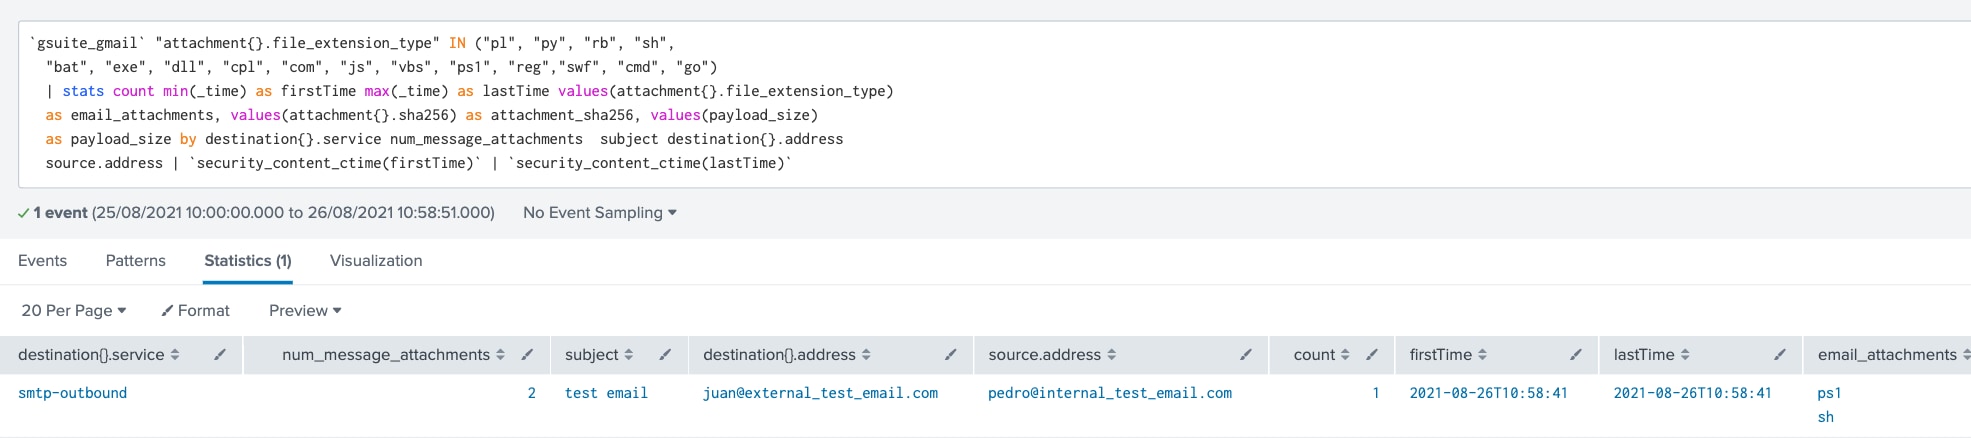
Task: Expand the 20 Per Page dropdown
Action: pyautogui.click(x=74, y=310)
